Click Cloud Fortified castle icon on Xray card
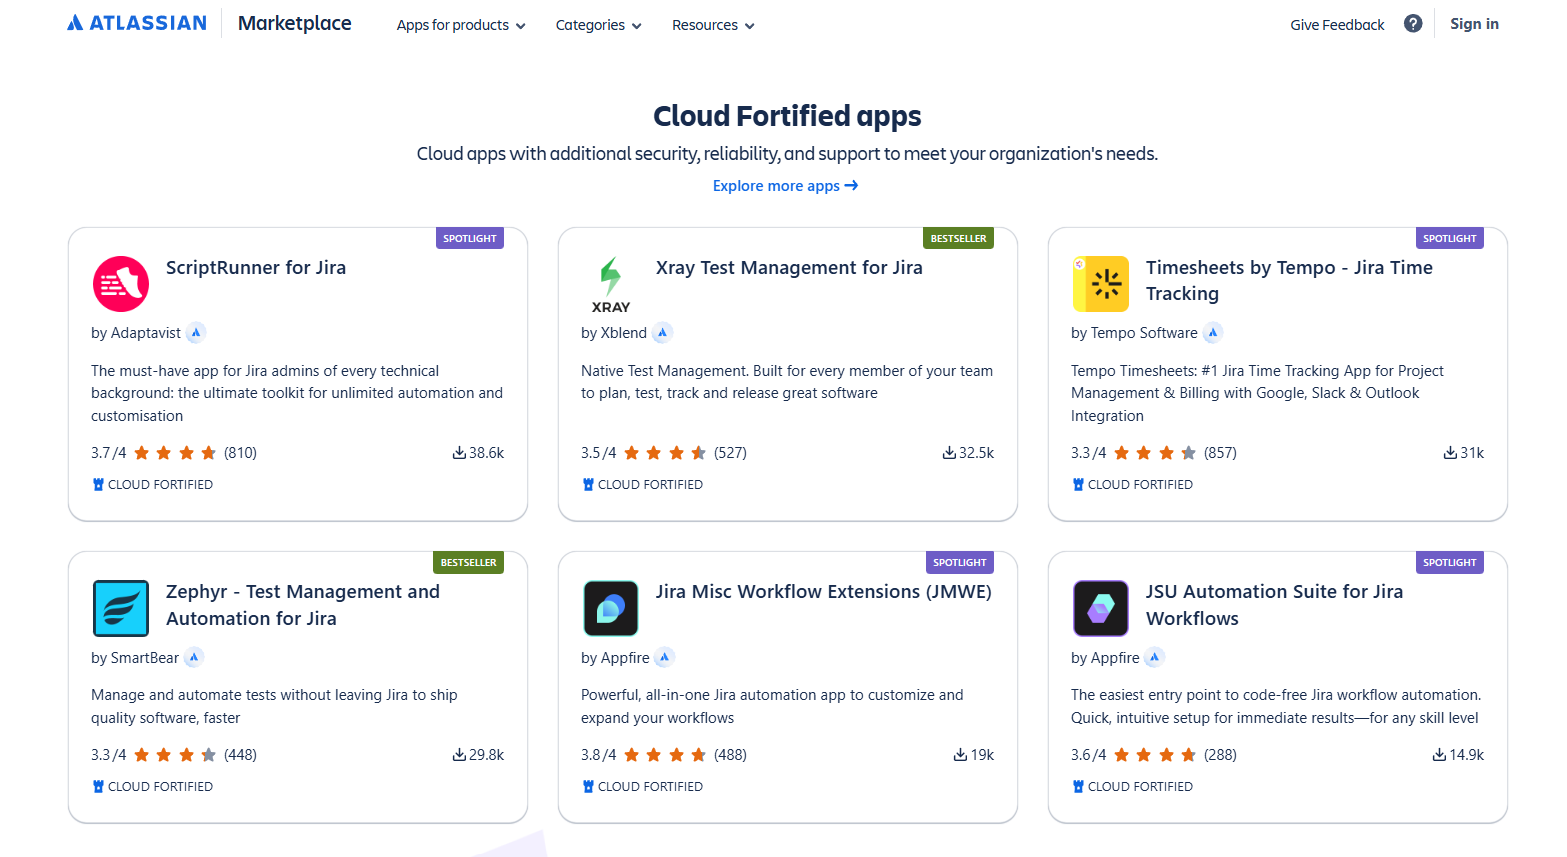1567x857 pixels. pos(588,485)
